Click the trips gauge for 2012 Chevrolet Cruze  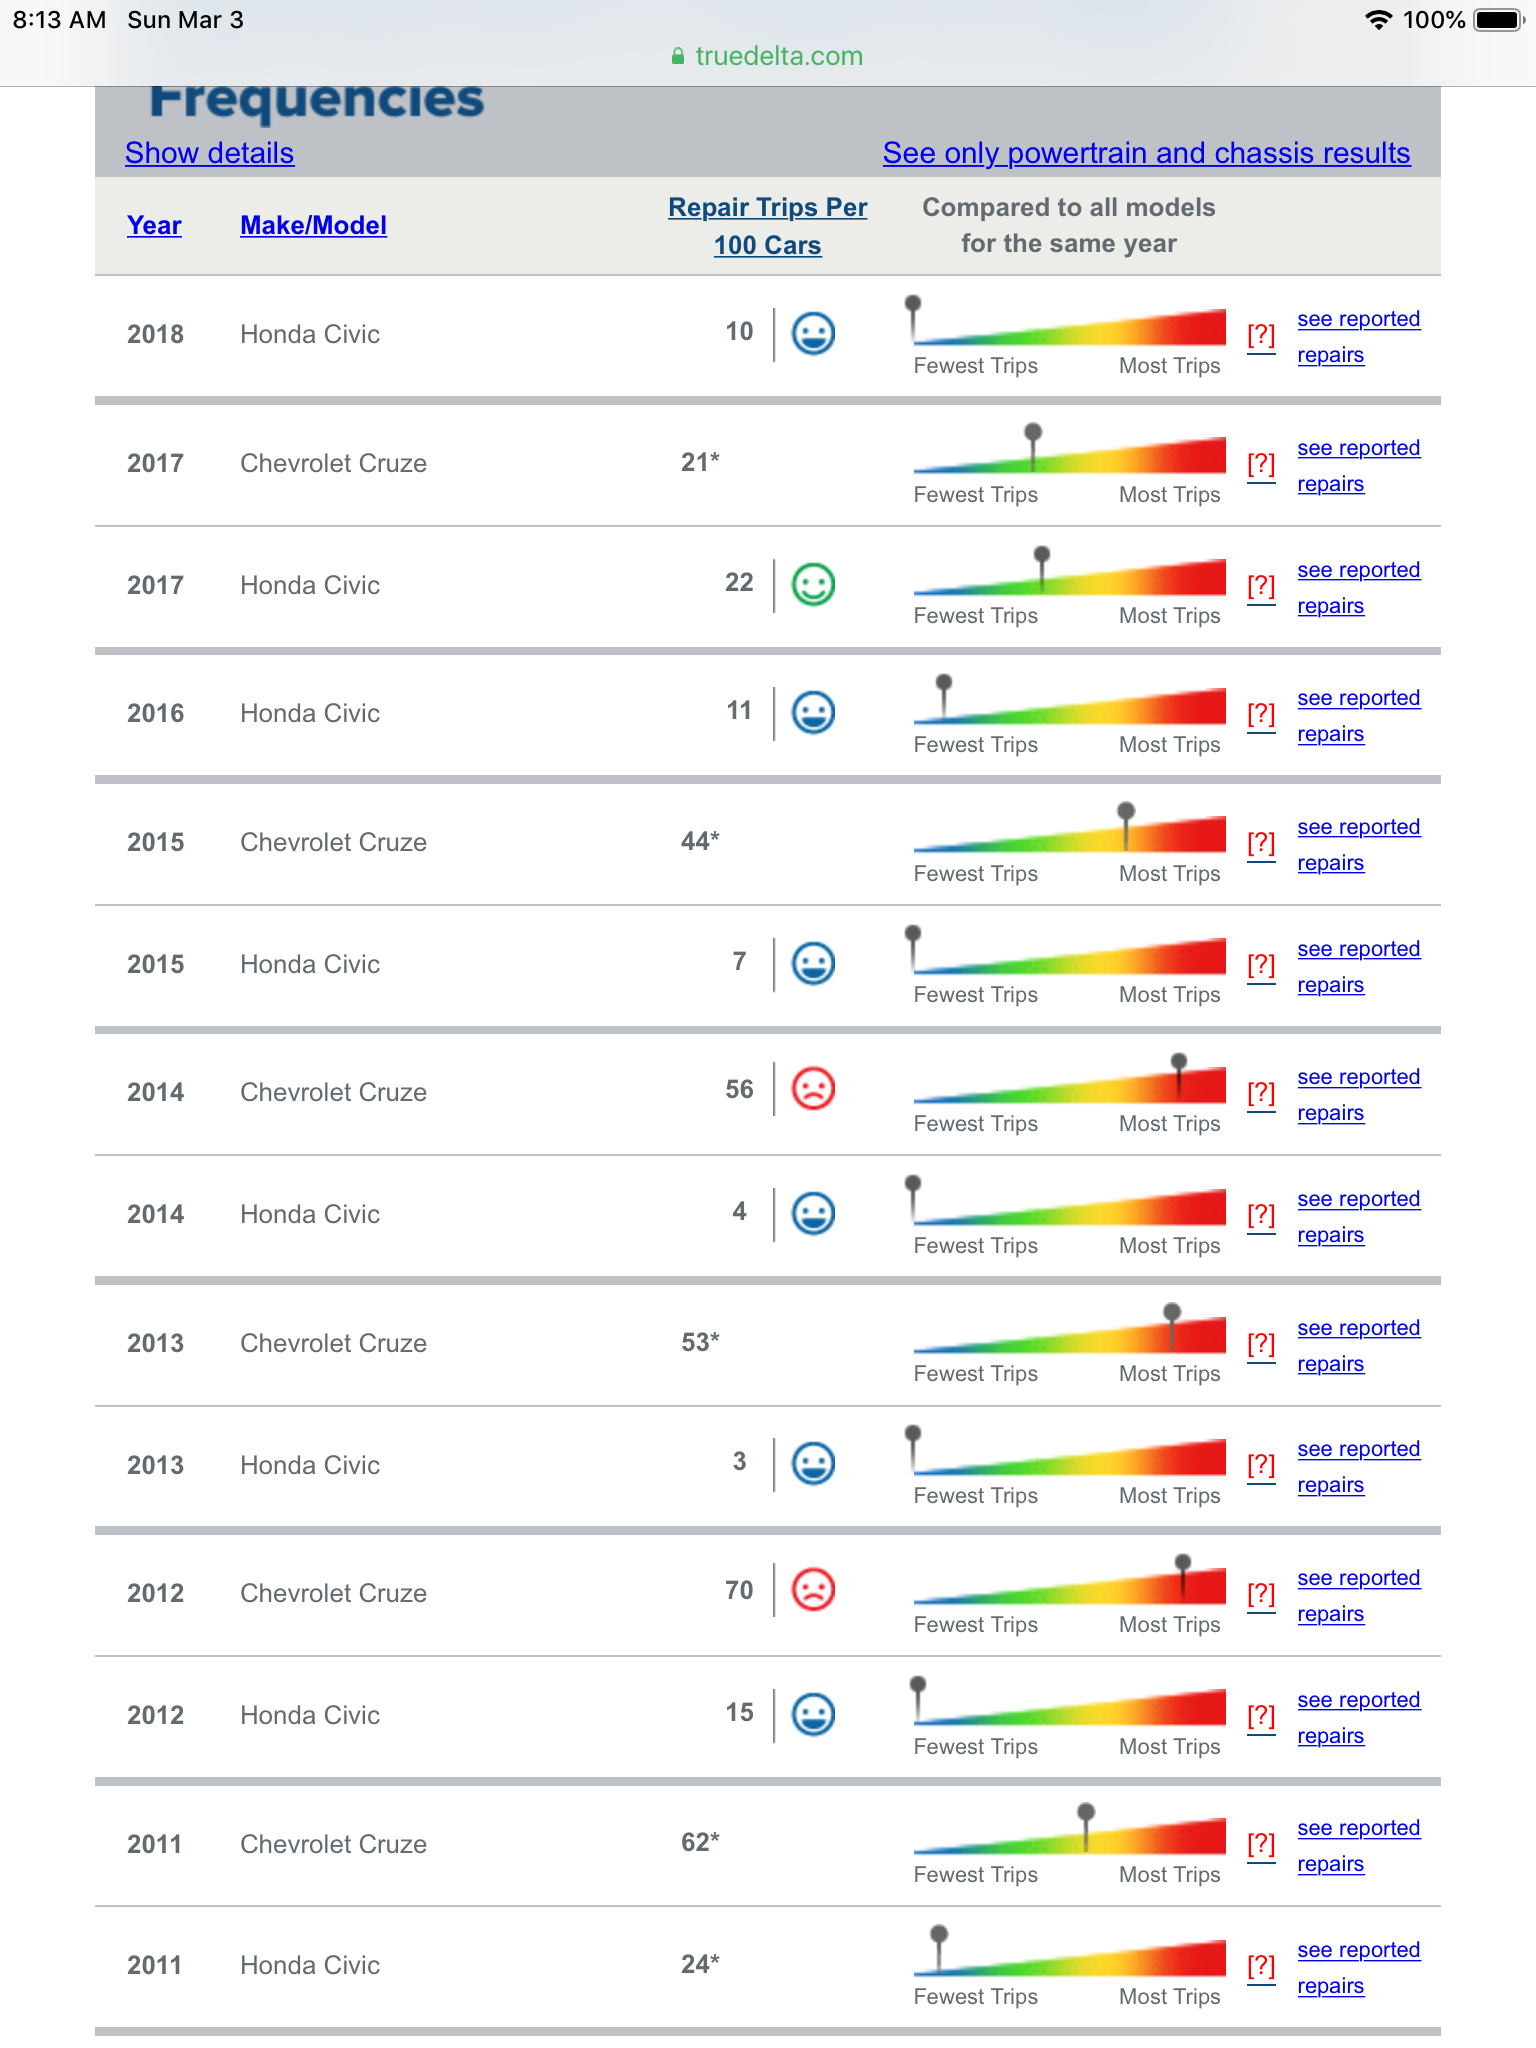1069,1580
